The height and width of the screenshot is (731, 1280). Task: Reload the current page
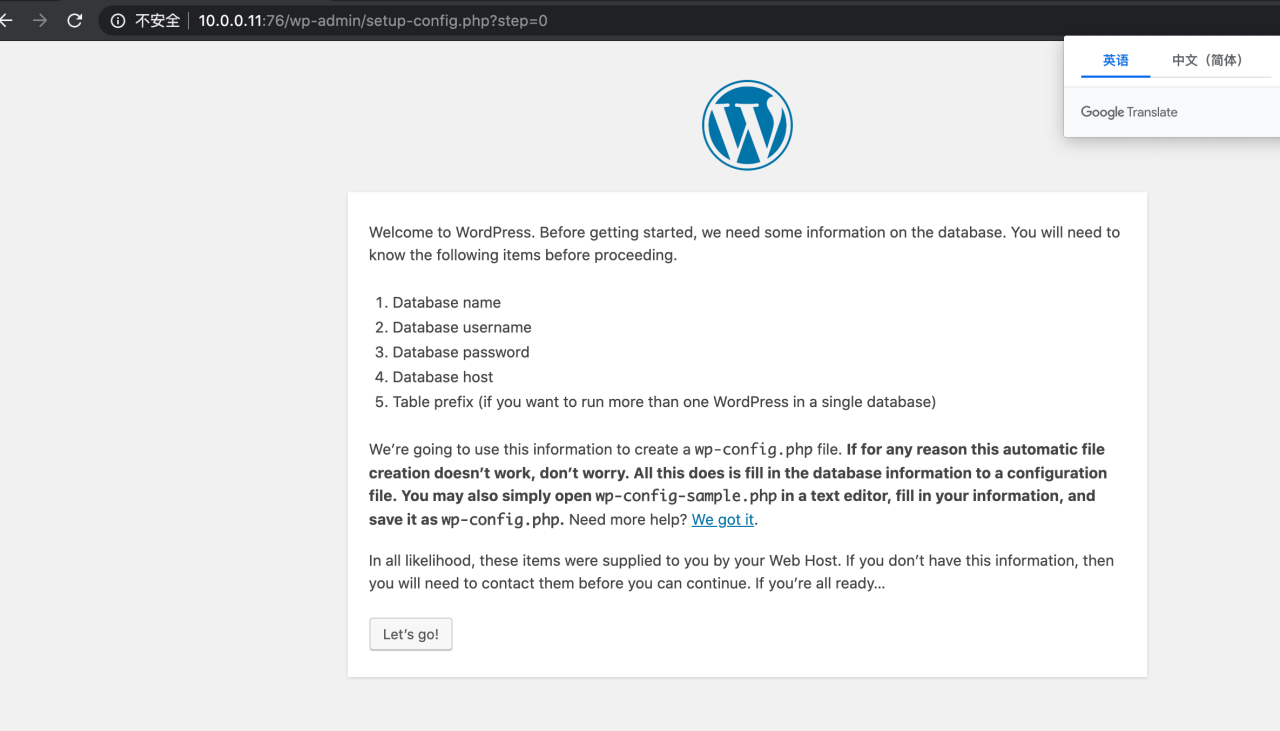coord(75,20)
